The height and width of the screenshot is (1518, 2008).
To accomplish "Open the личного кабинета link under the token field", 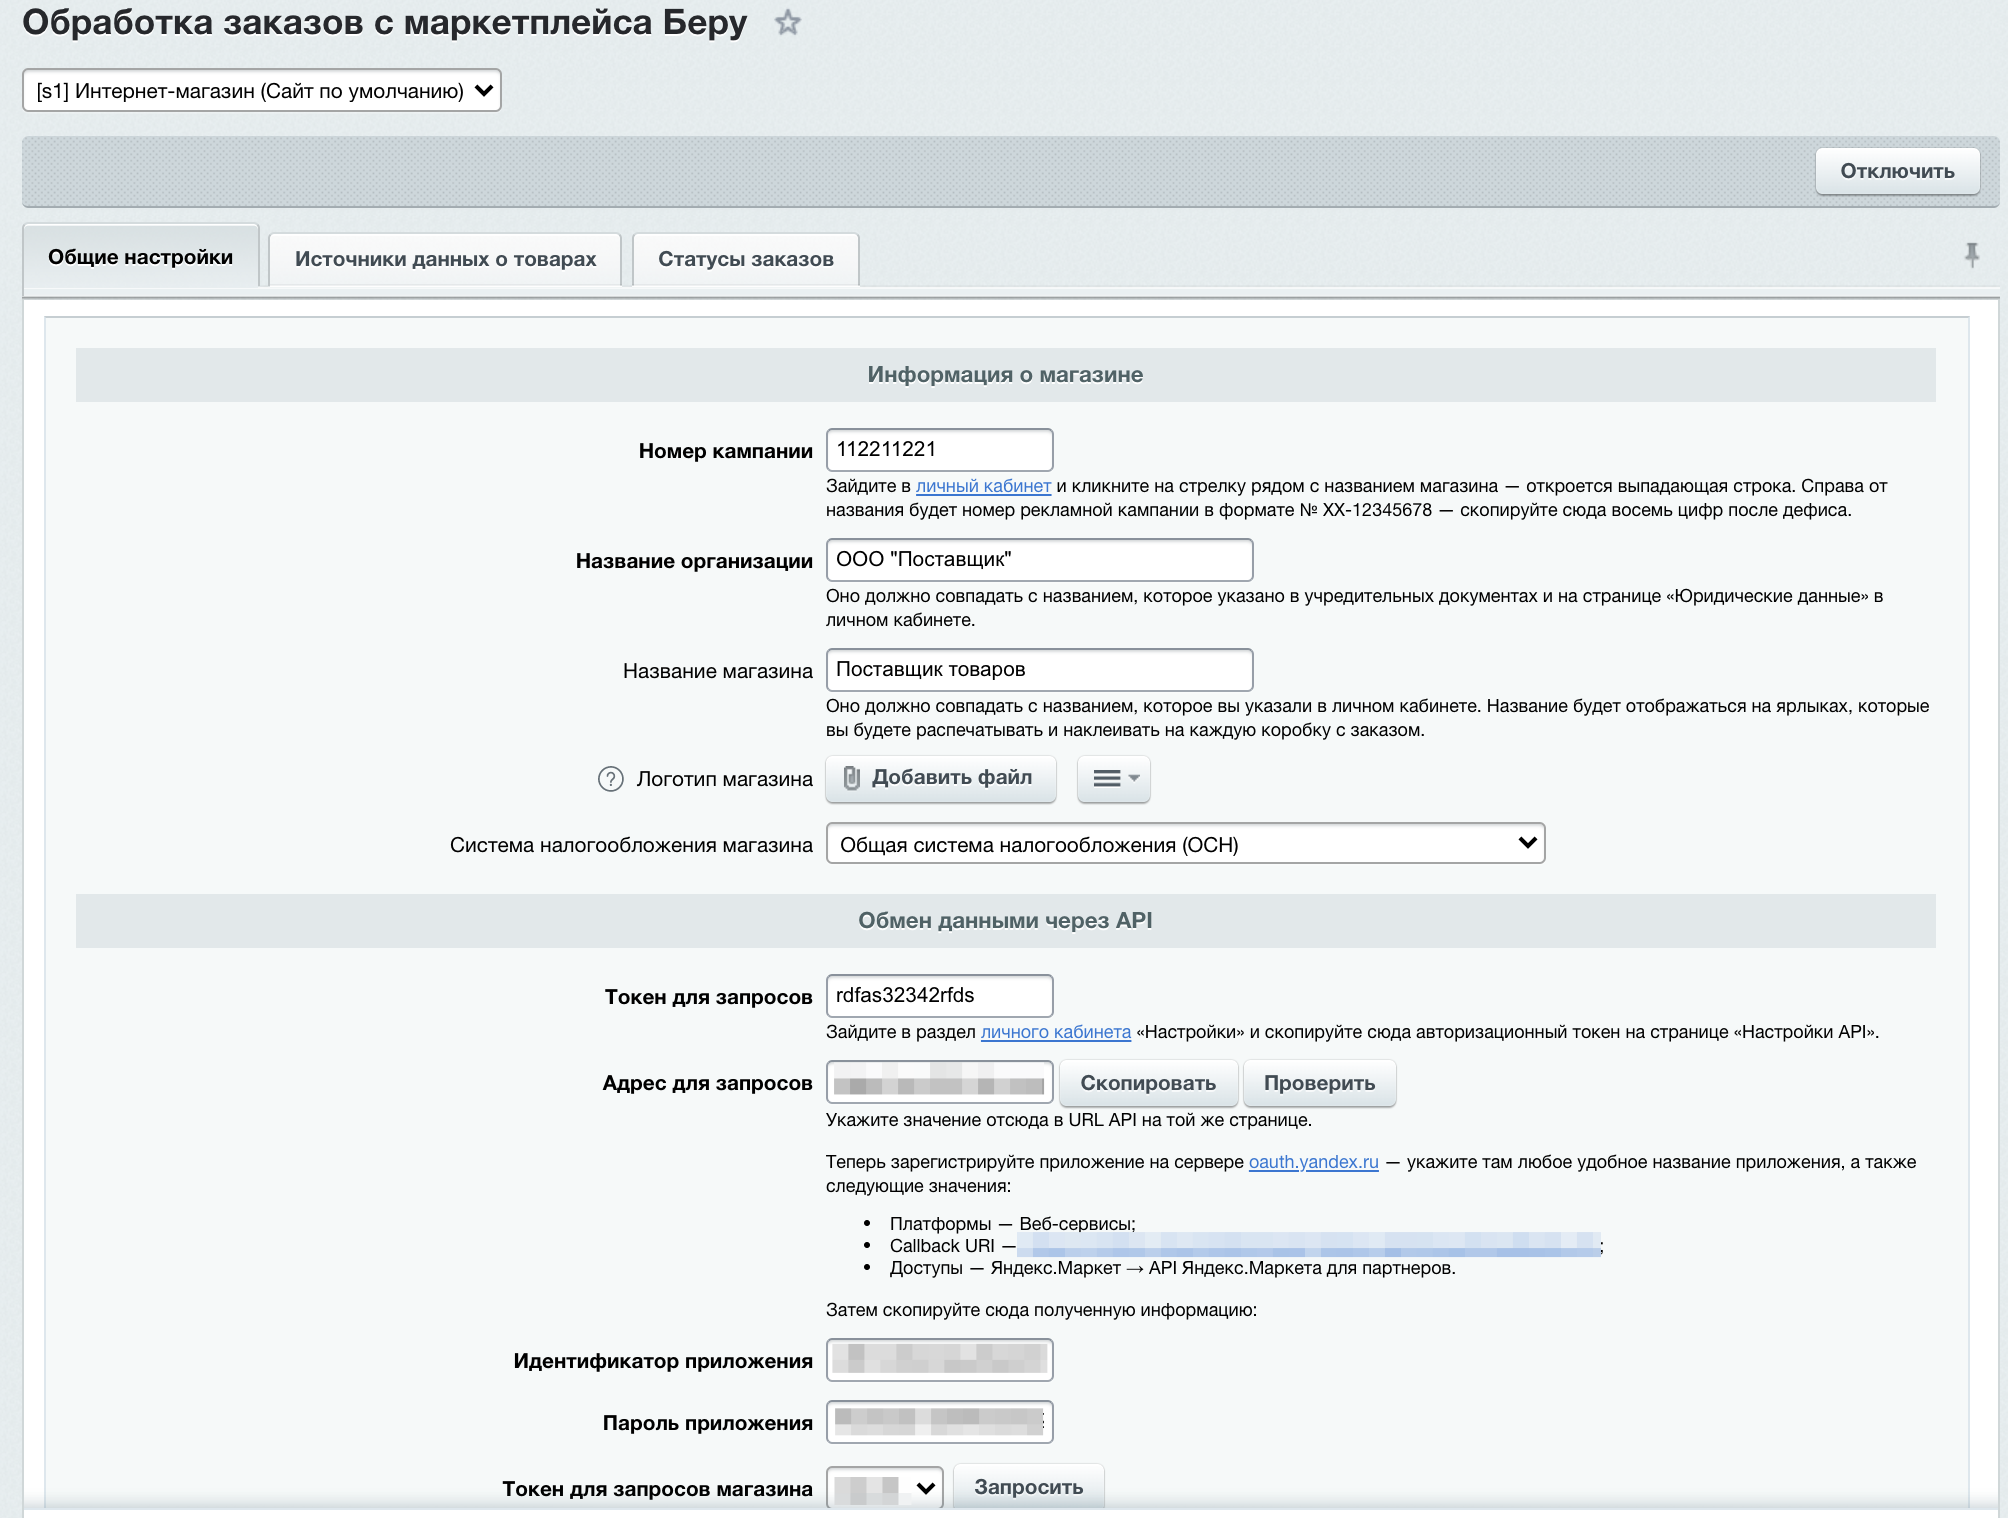I will [1055, 1032].
